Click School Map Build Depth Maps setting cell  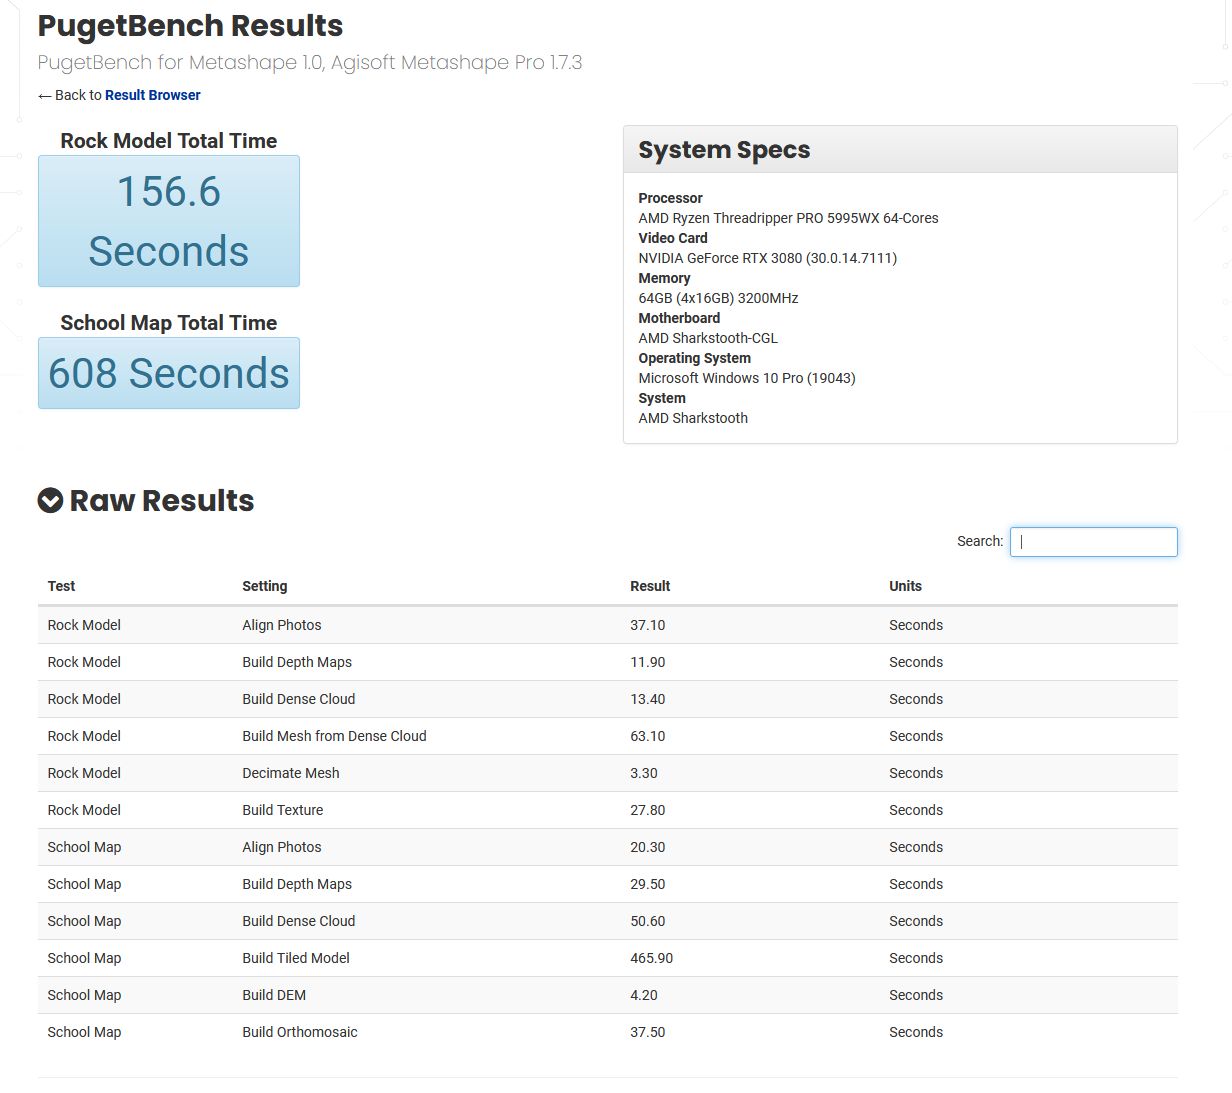click(x=297, y=884)
